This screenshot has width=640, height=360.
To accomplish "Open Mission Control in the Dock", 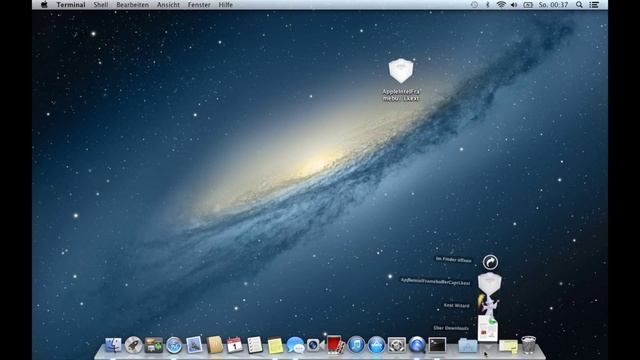I will click(153, 345).
